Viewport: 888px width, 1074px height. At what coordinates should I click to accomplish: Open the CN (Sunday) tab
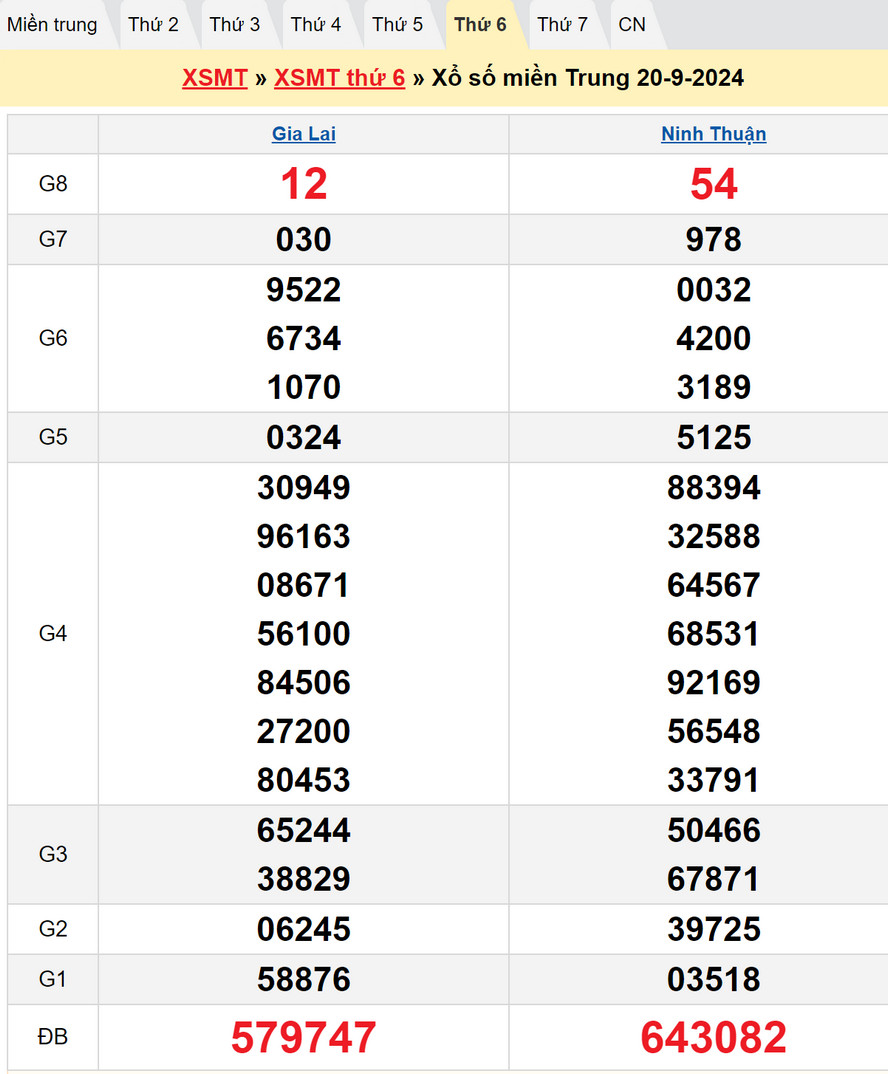pos(632,25)
